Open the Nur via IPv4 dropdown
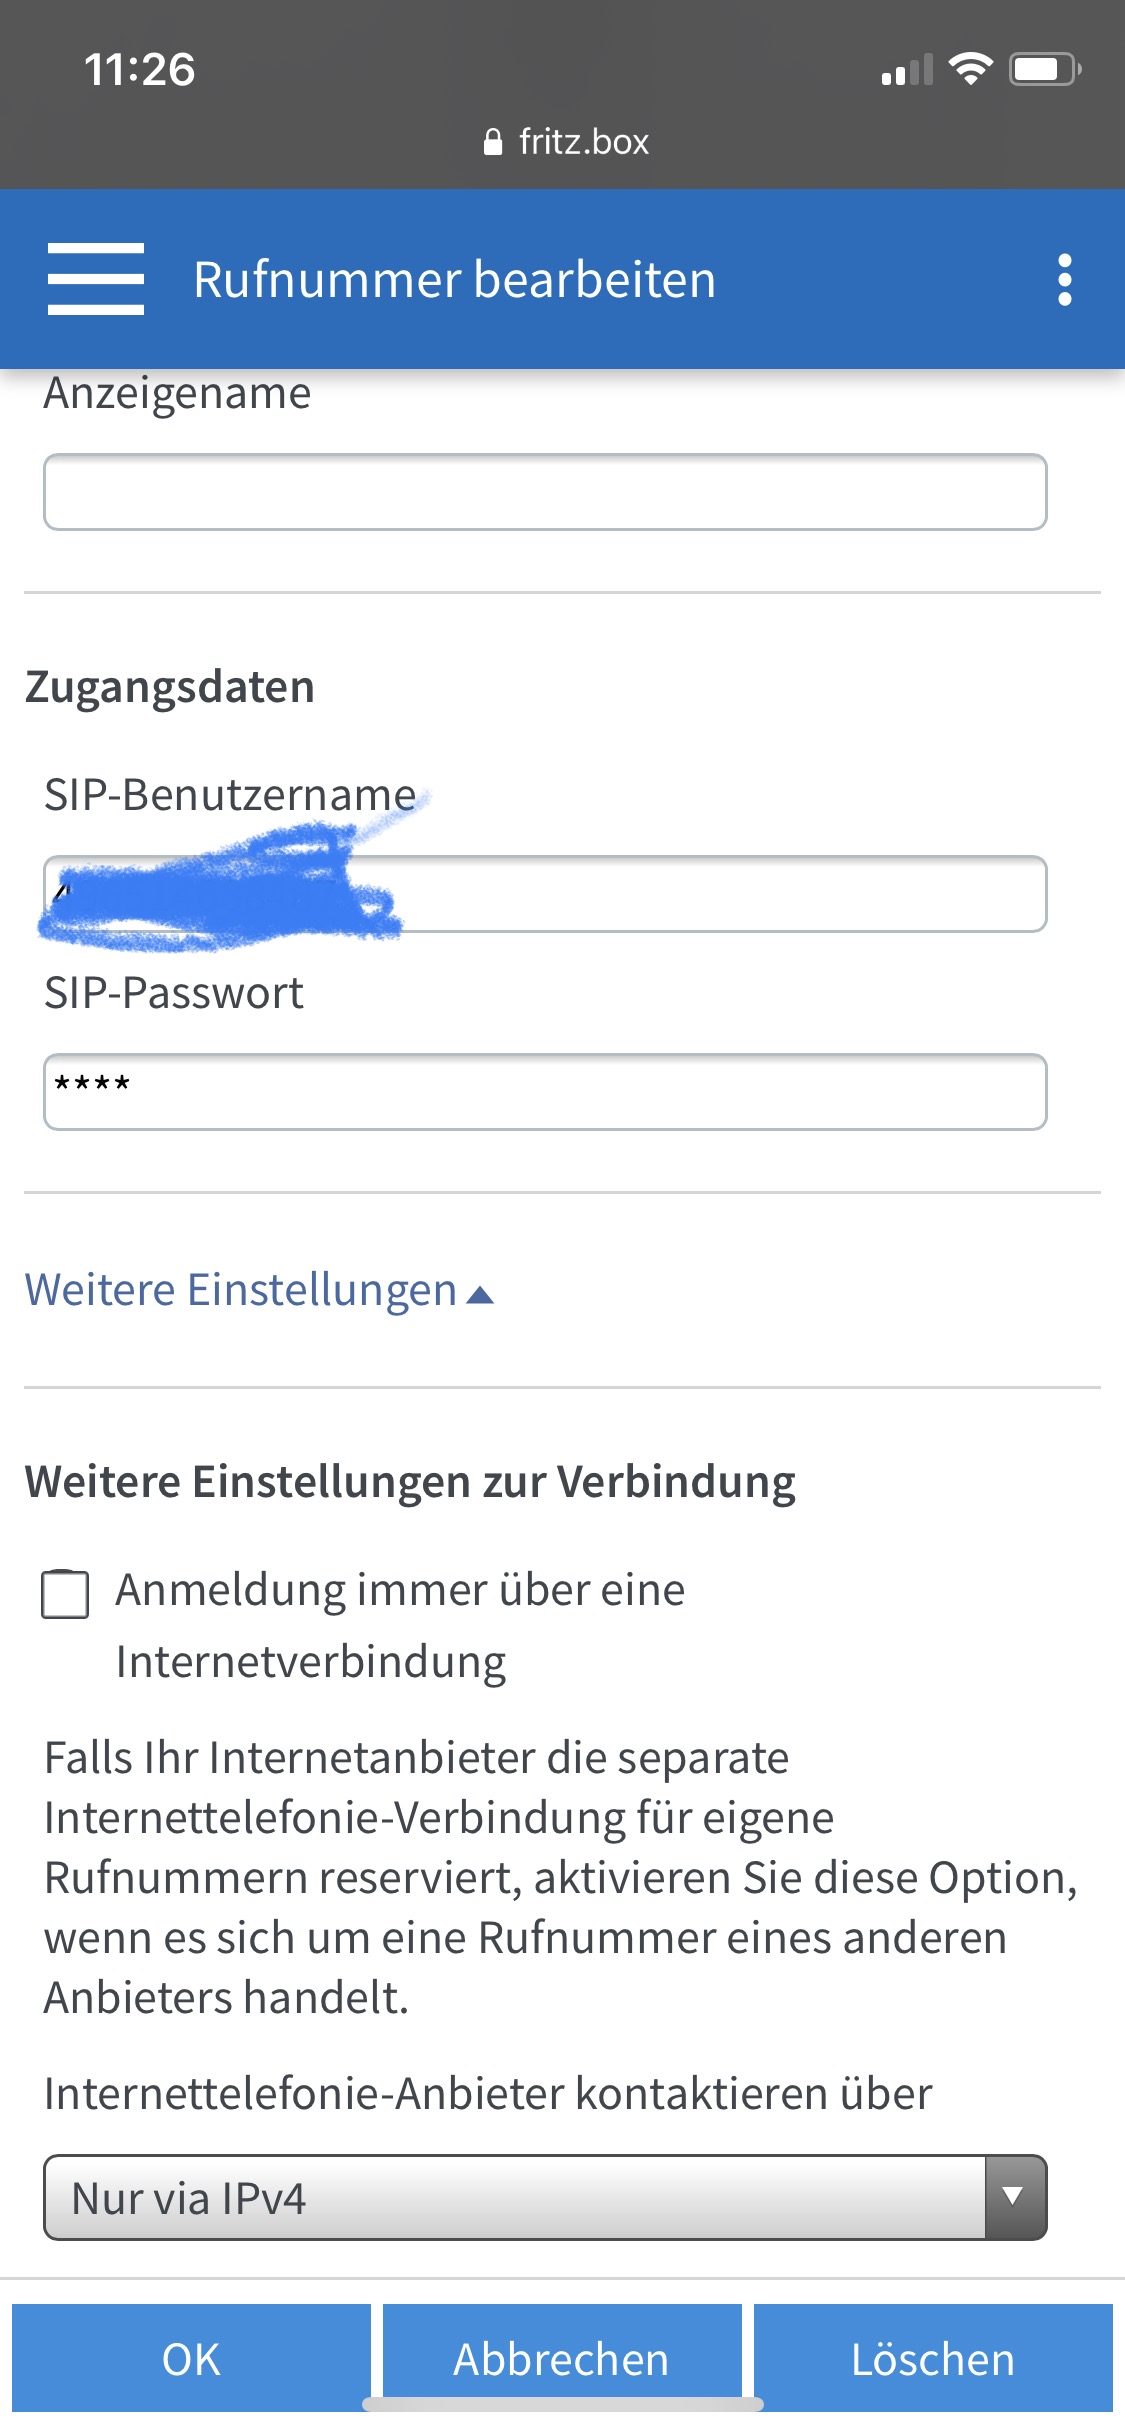 coord(515,2197)
